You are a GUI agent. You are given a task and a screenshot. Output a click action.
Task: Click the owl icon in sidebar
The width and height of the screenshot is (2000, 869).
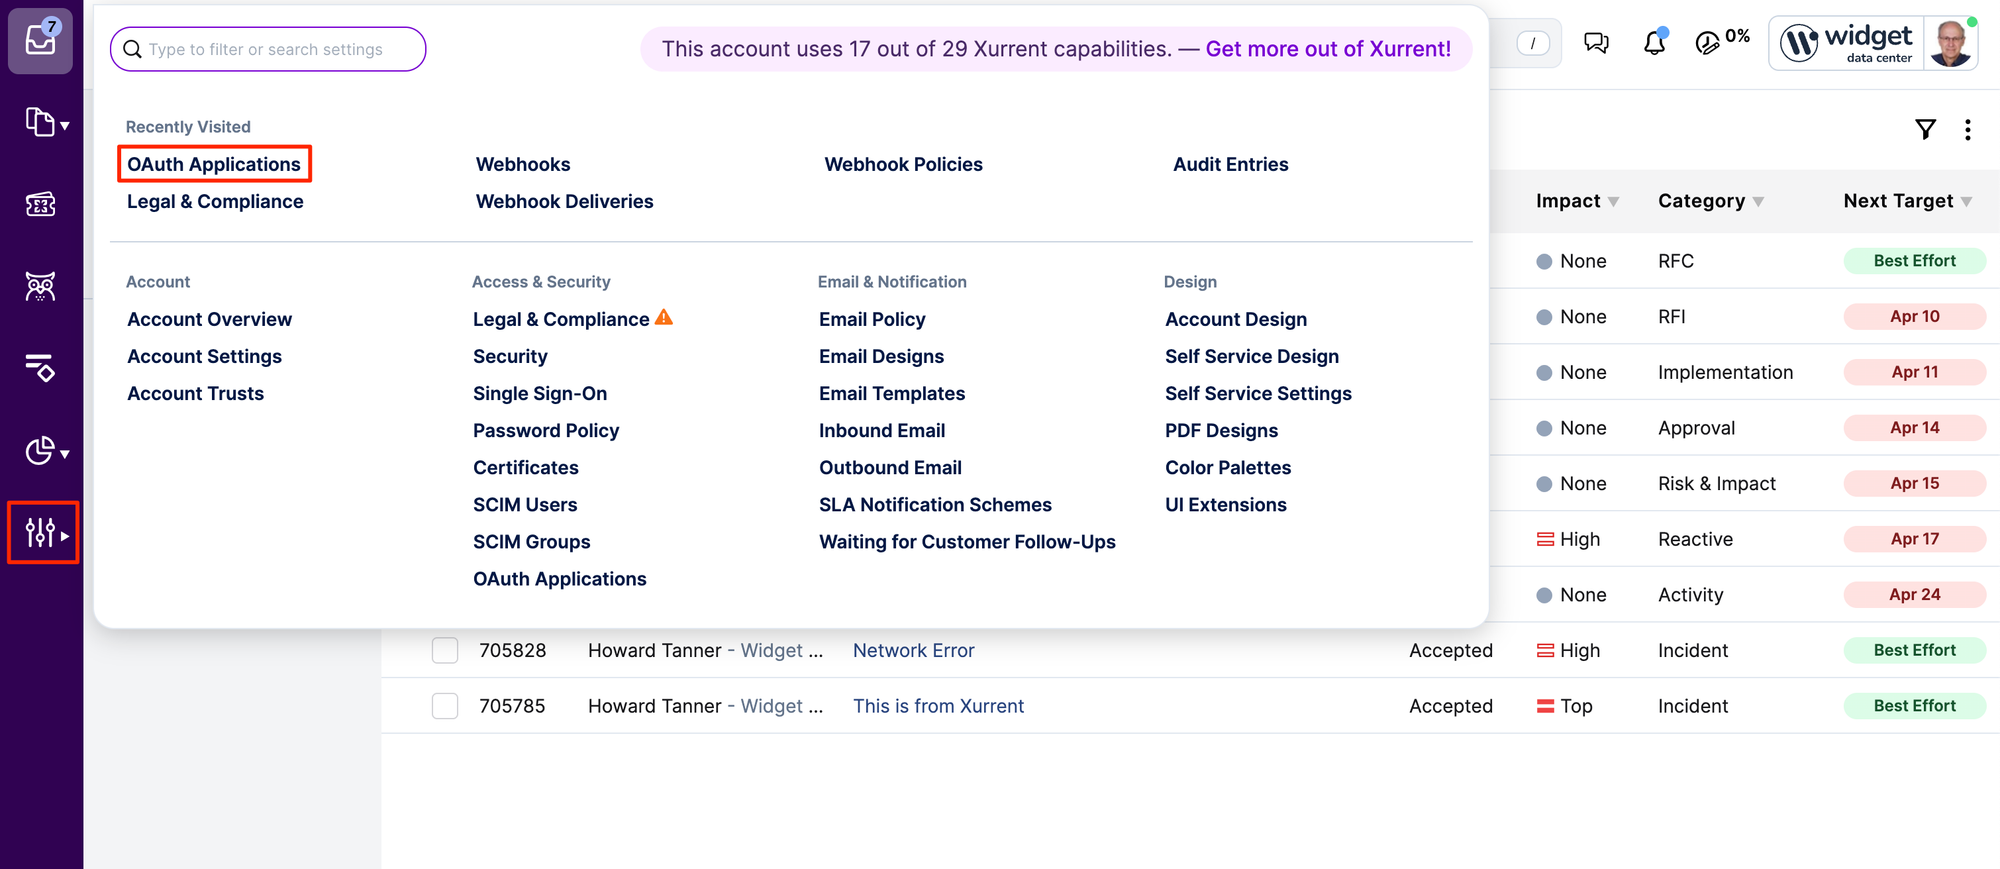[x=40, y=287]
